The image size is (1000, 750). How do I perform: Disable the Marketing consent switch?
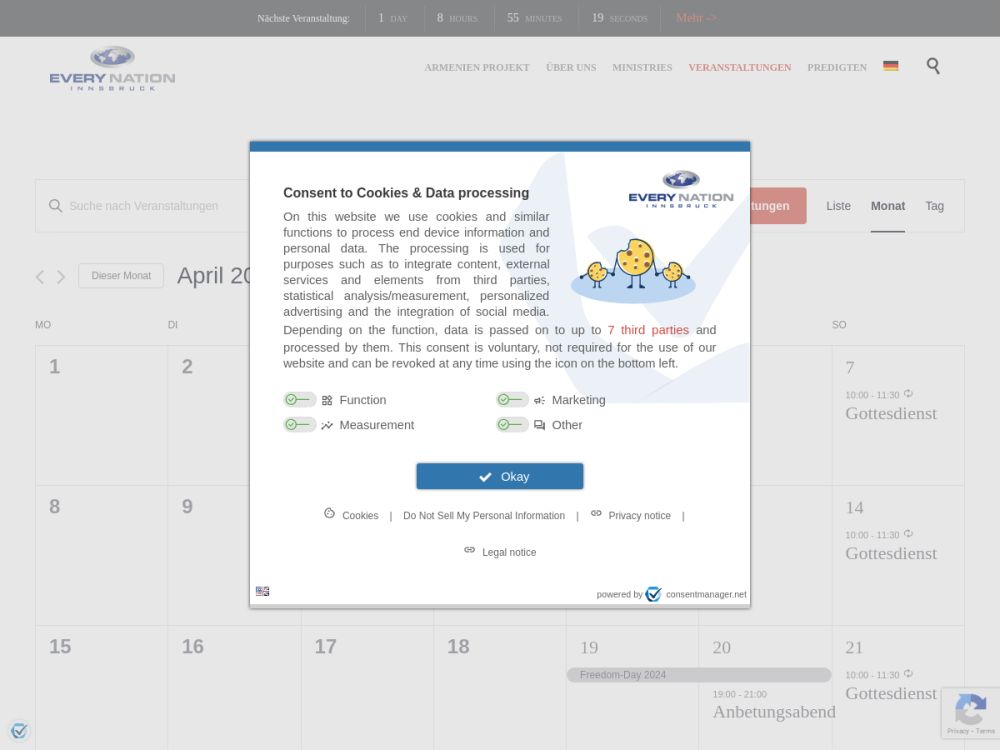click(512, 400)
